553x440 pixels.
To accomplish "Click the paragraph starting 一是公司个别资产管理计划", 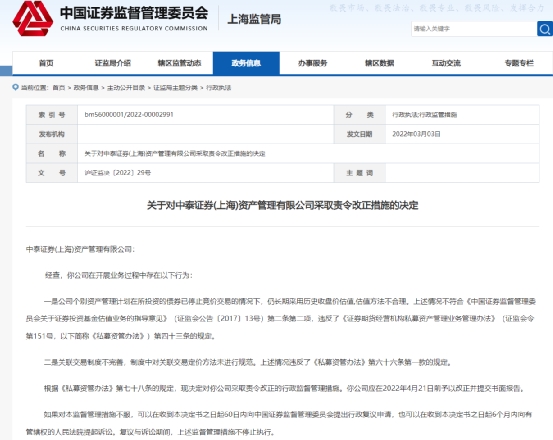I will (281, 318).
